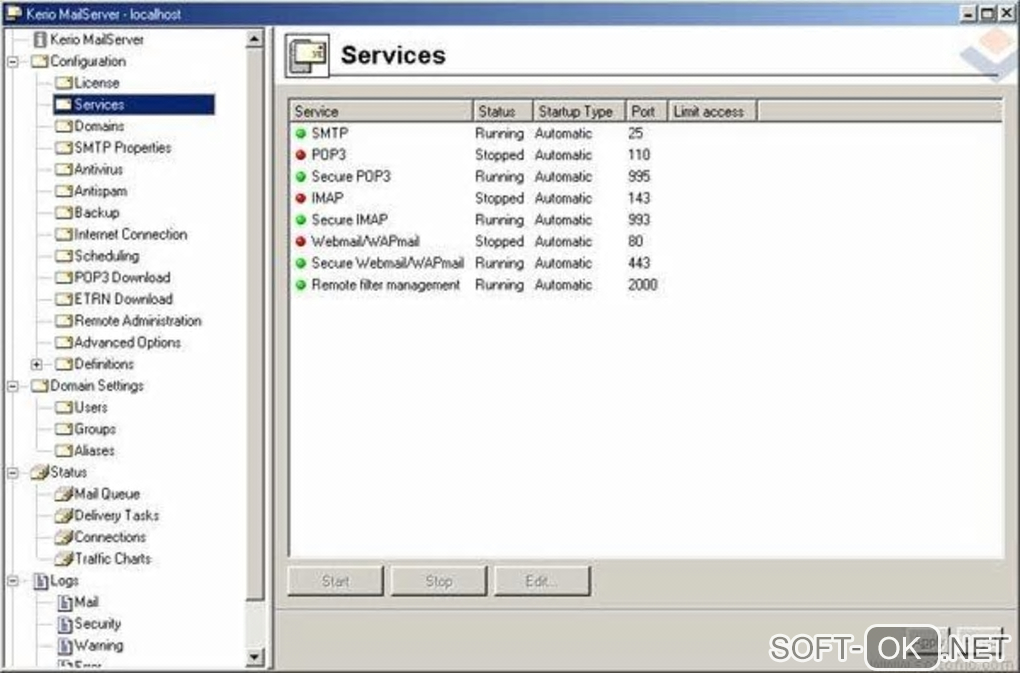The image size is (1020, 673).
Task: Click the red status dot for IMAP
Action: 301,198
